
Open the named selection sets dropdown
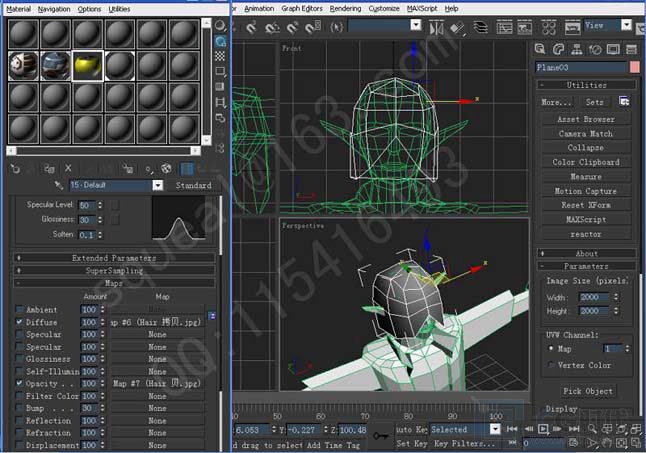pos(416,26)
